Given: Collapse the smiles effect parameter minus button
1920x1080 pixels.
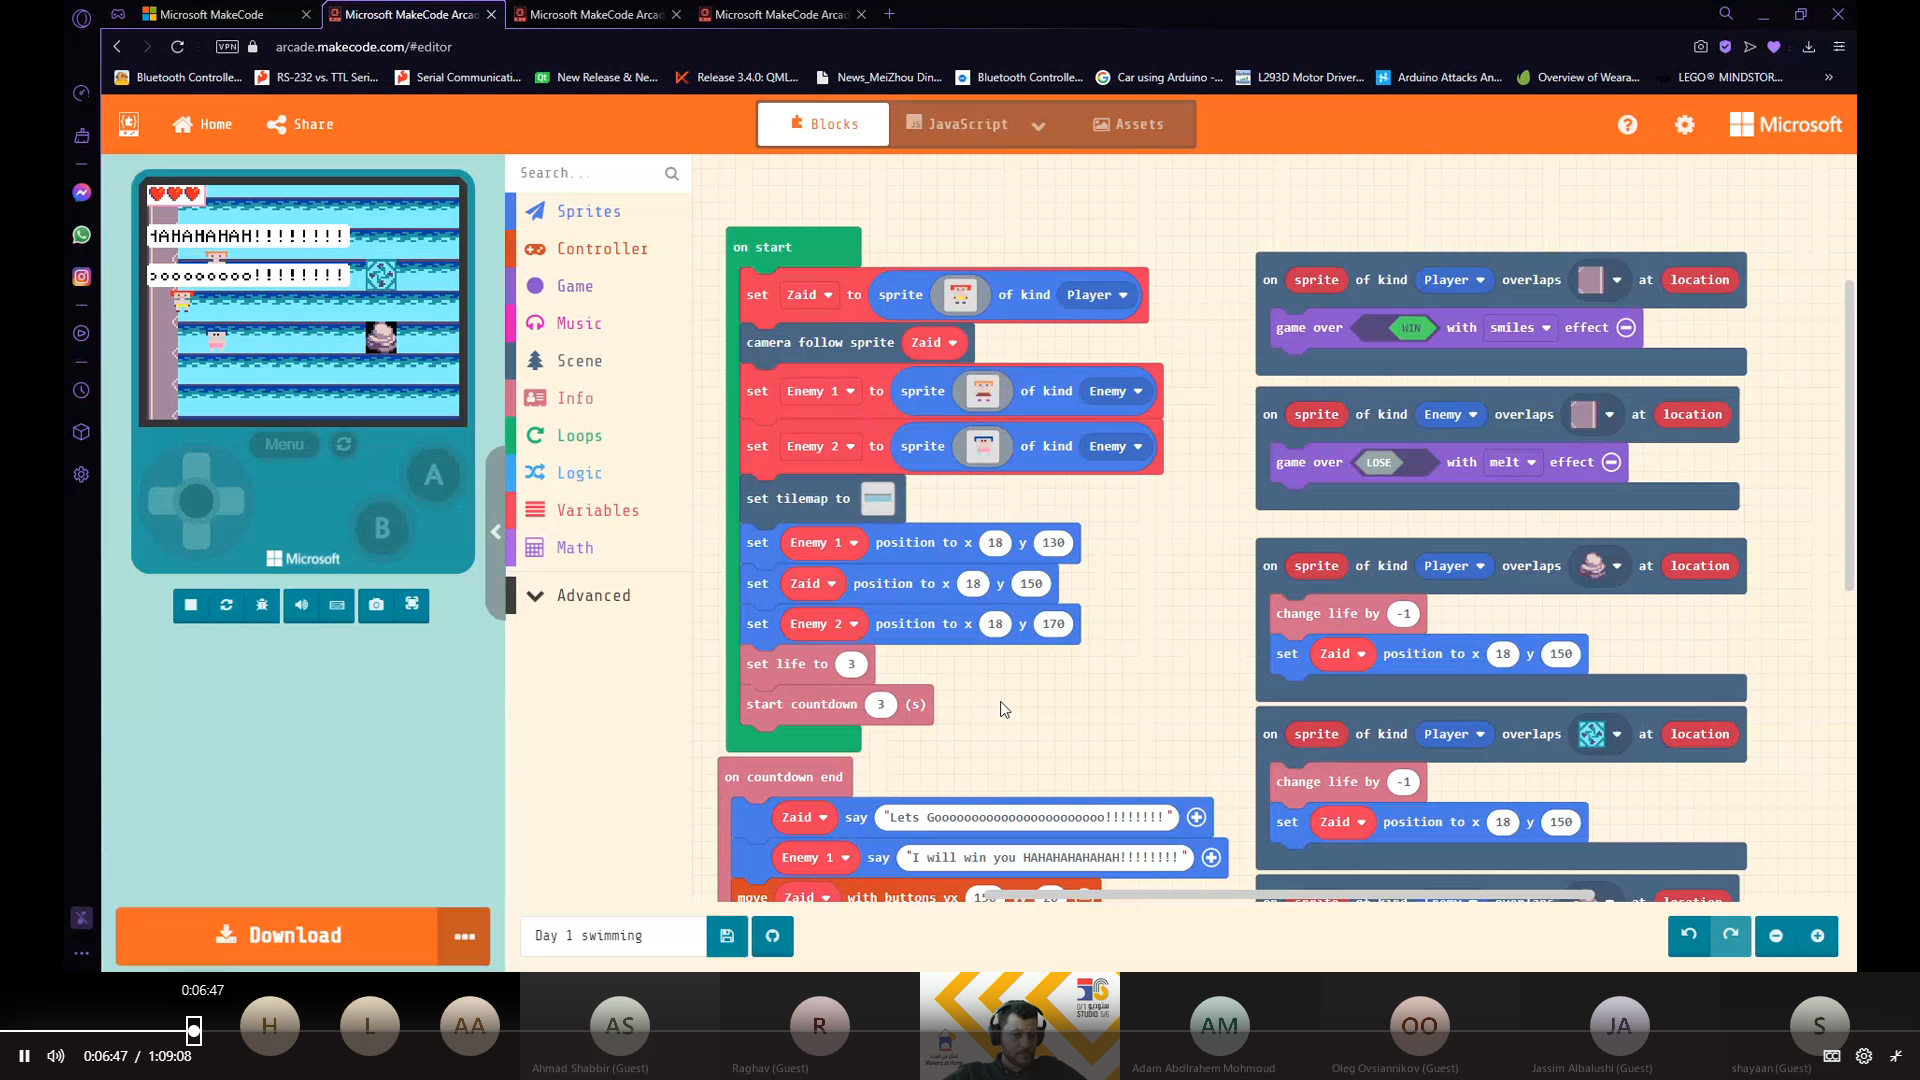Looking at the screenshot, I should (x=1626, y=328).
